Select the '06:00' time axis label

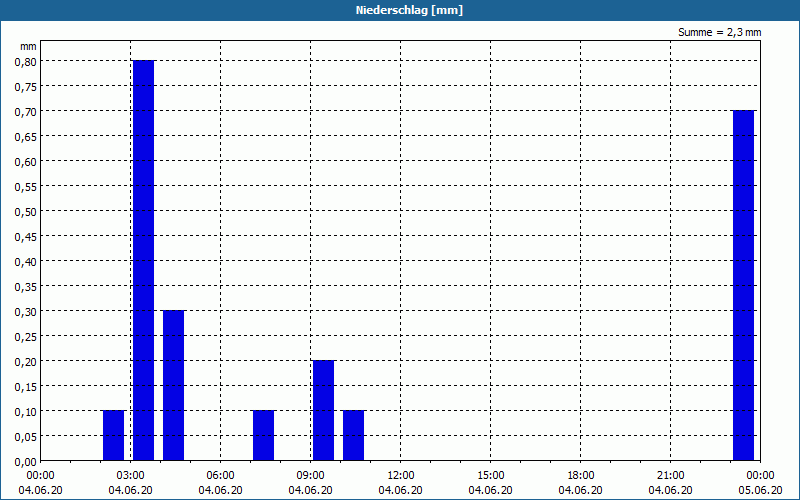coord(220,476)
